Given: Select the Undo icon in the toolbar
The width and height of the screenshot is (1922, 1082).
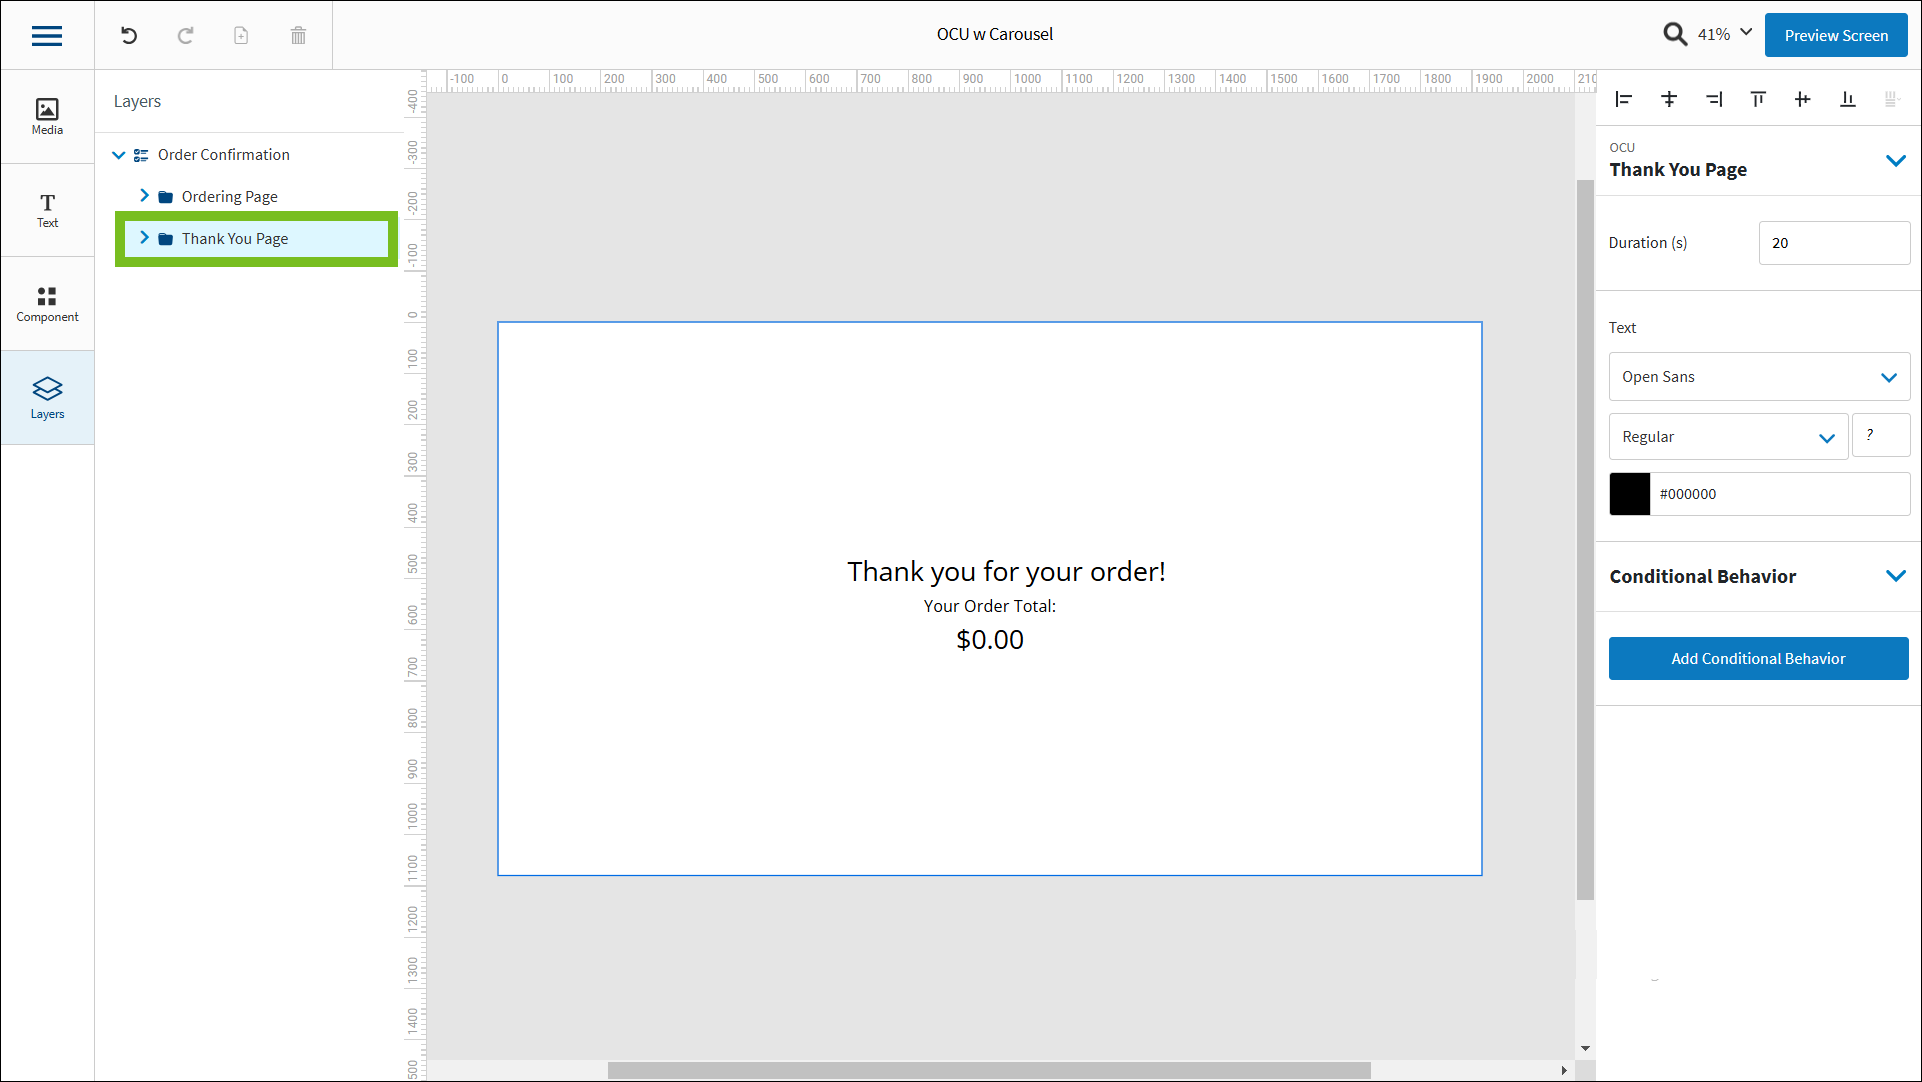Looking at the screenshot, I should [x=128, y=35].
